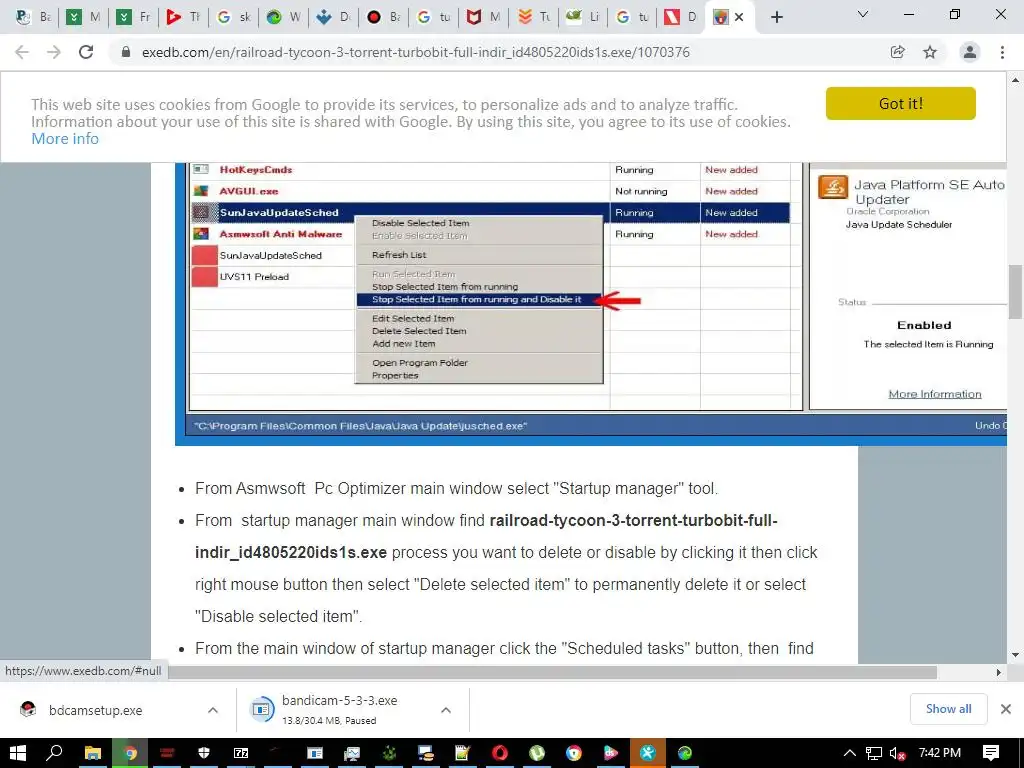
Task: Open the tab search dropdown chevron
Action: click(863, 14)
